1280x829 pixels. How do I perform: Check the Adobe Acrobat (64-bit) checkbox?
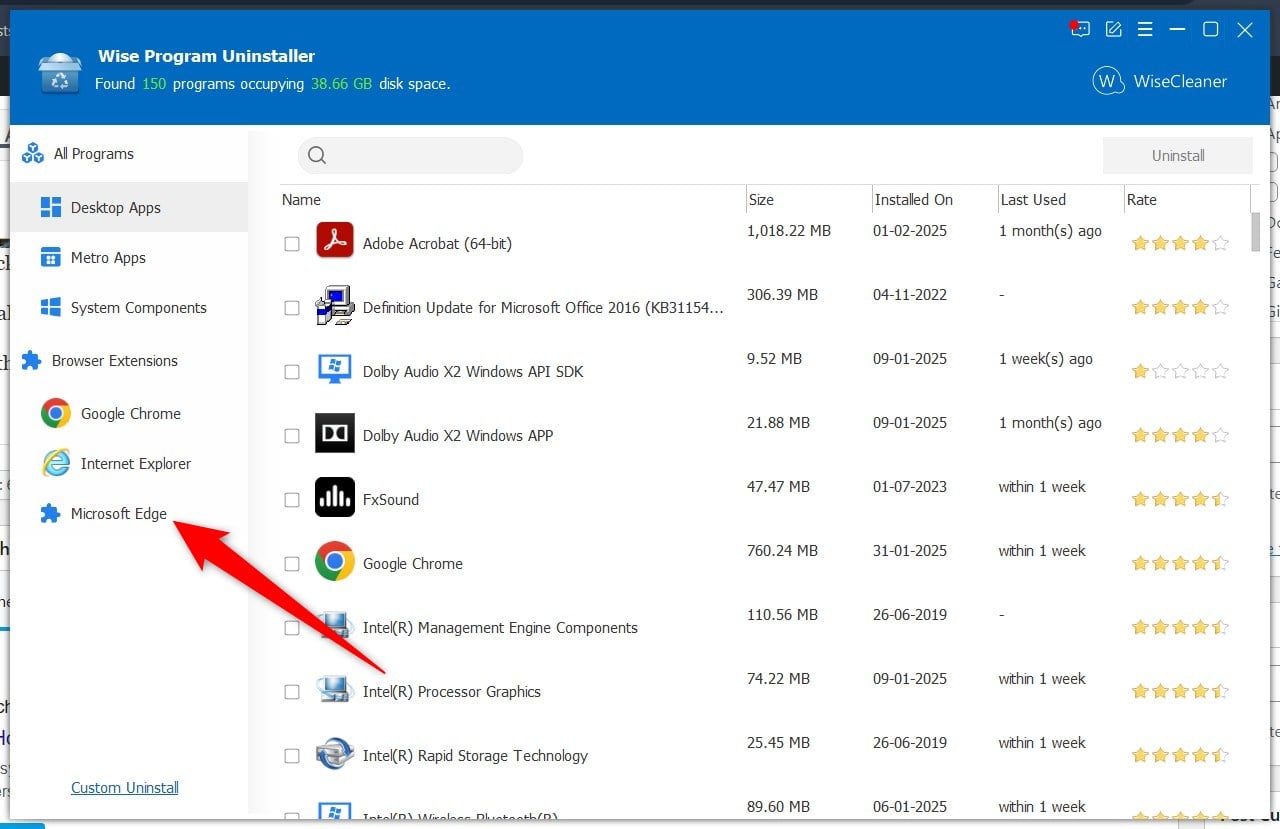click(x=292, y=243)
